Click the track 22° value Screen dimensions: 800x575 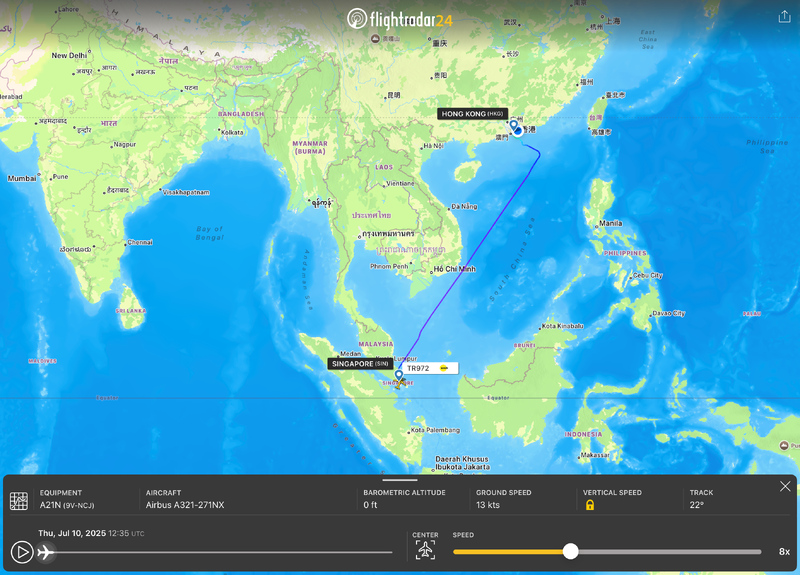click(x=696, y=505)
